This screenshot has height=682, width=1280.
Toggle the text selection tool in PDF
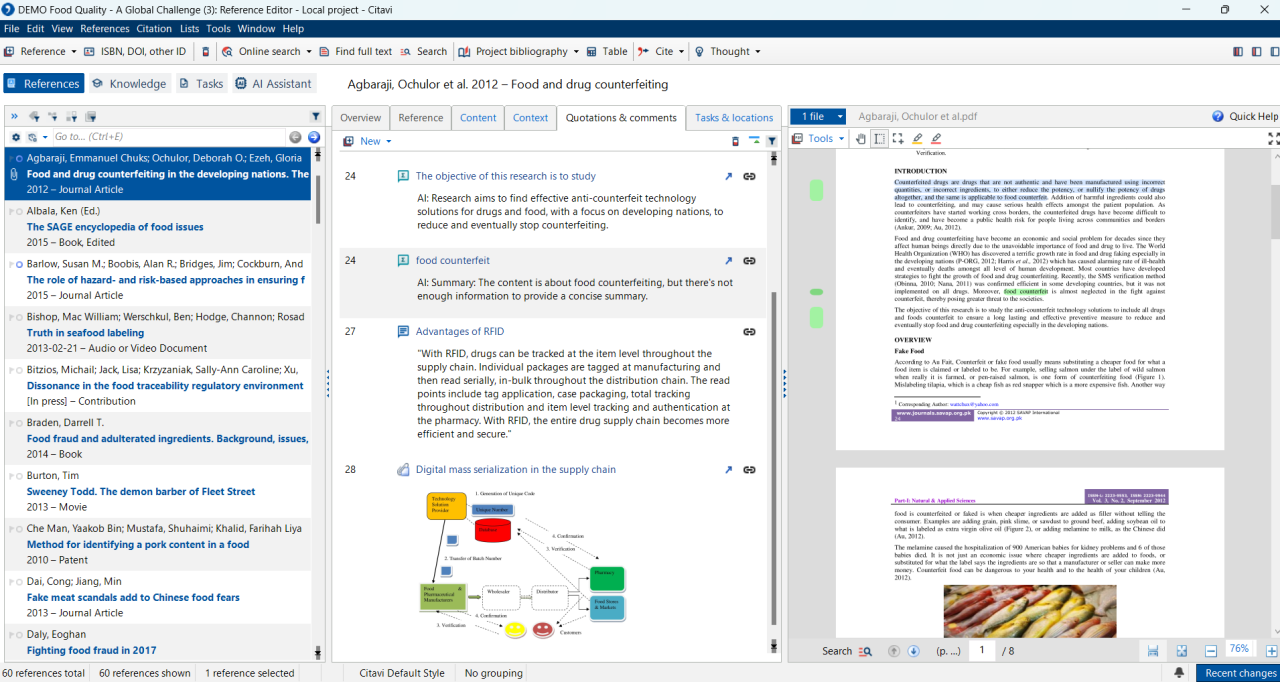tap(879, 139)
